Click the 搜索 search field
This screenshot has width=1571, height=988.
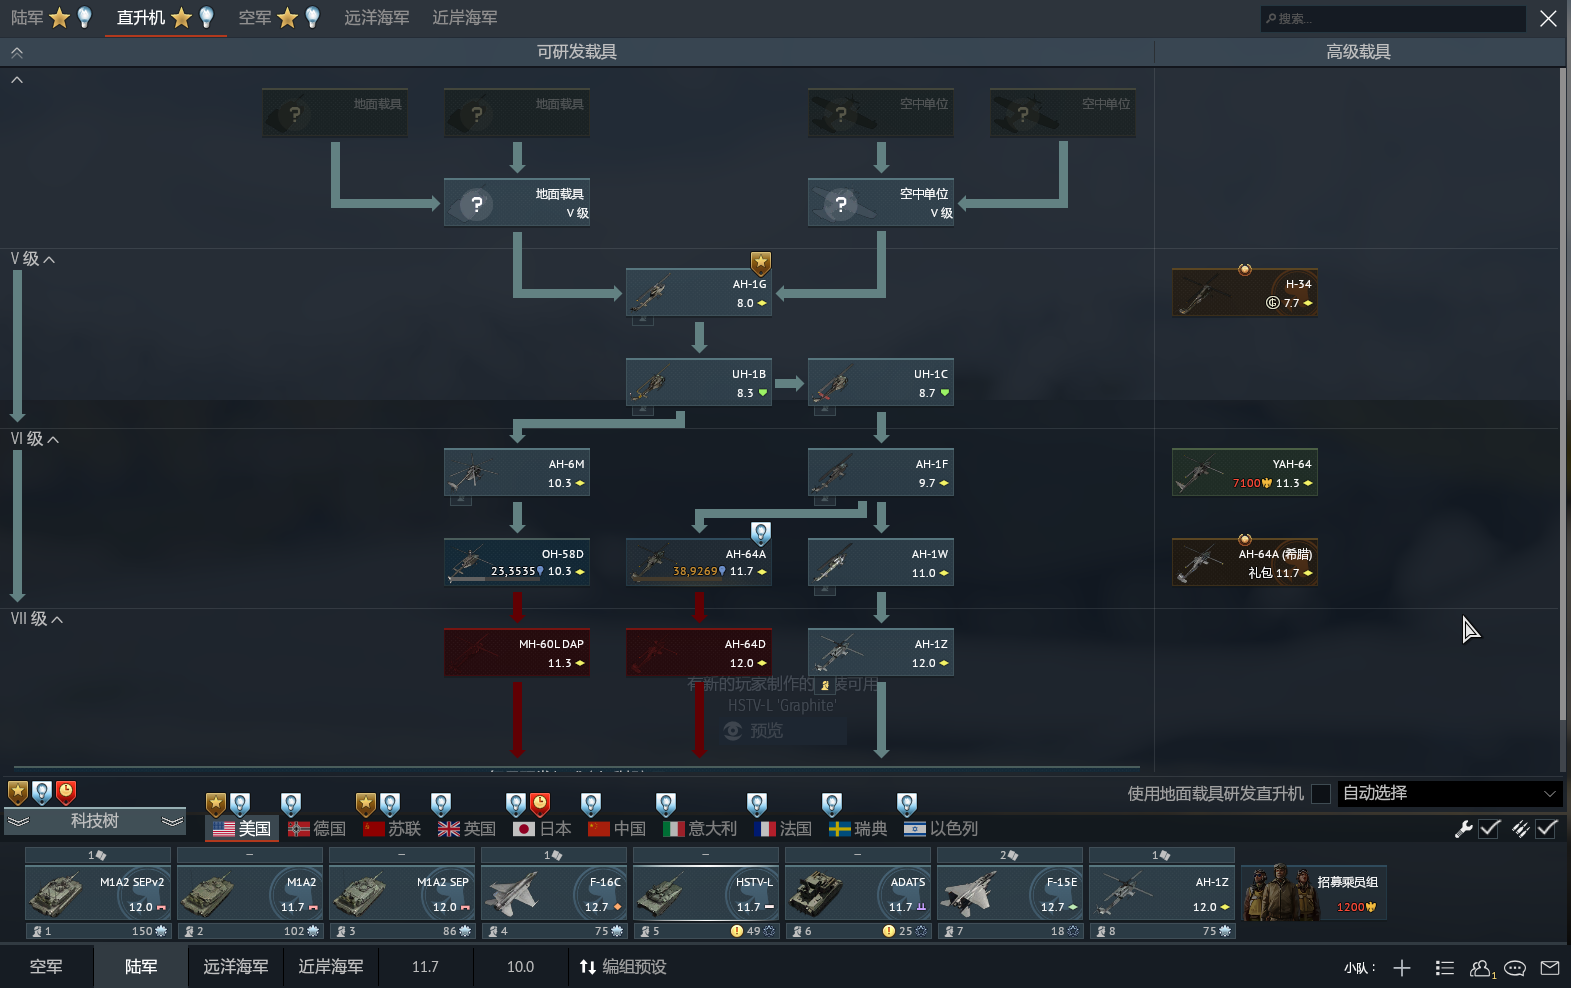click(x=1393, y=18)
